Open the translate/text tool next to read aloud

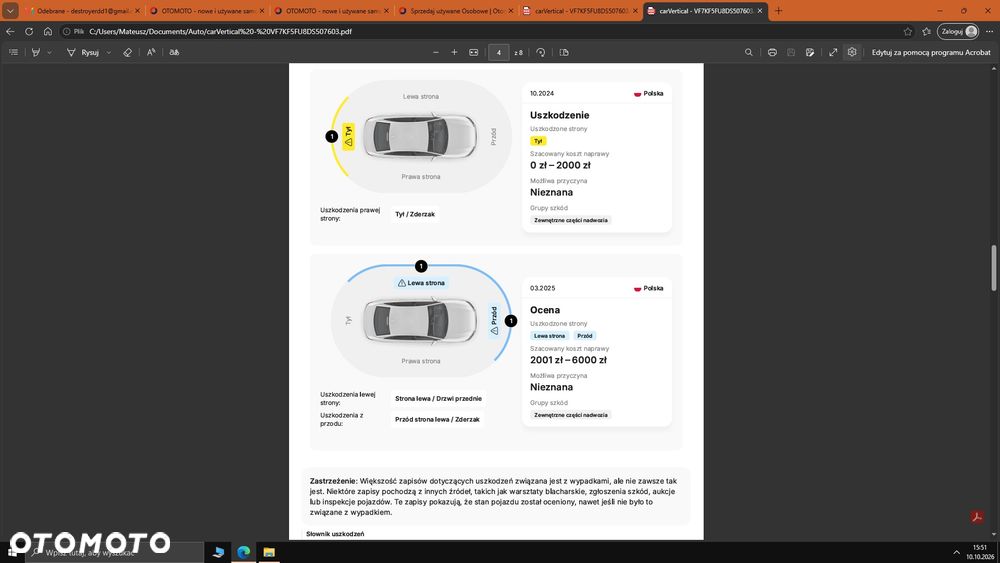pos(174,52)
